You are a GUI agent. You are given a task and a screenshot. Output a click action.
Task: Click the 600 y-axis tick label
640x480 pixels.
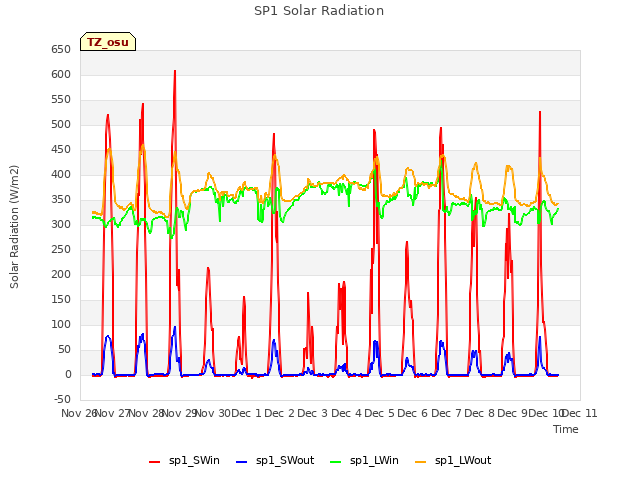pyautogui.click(x=61, y=75)
